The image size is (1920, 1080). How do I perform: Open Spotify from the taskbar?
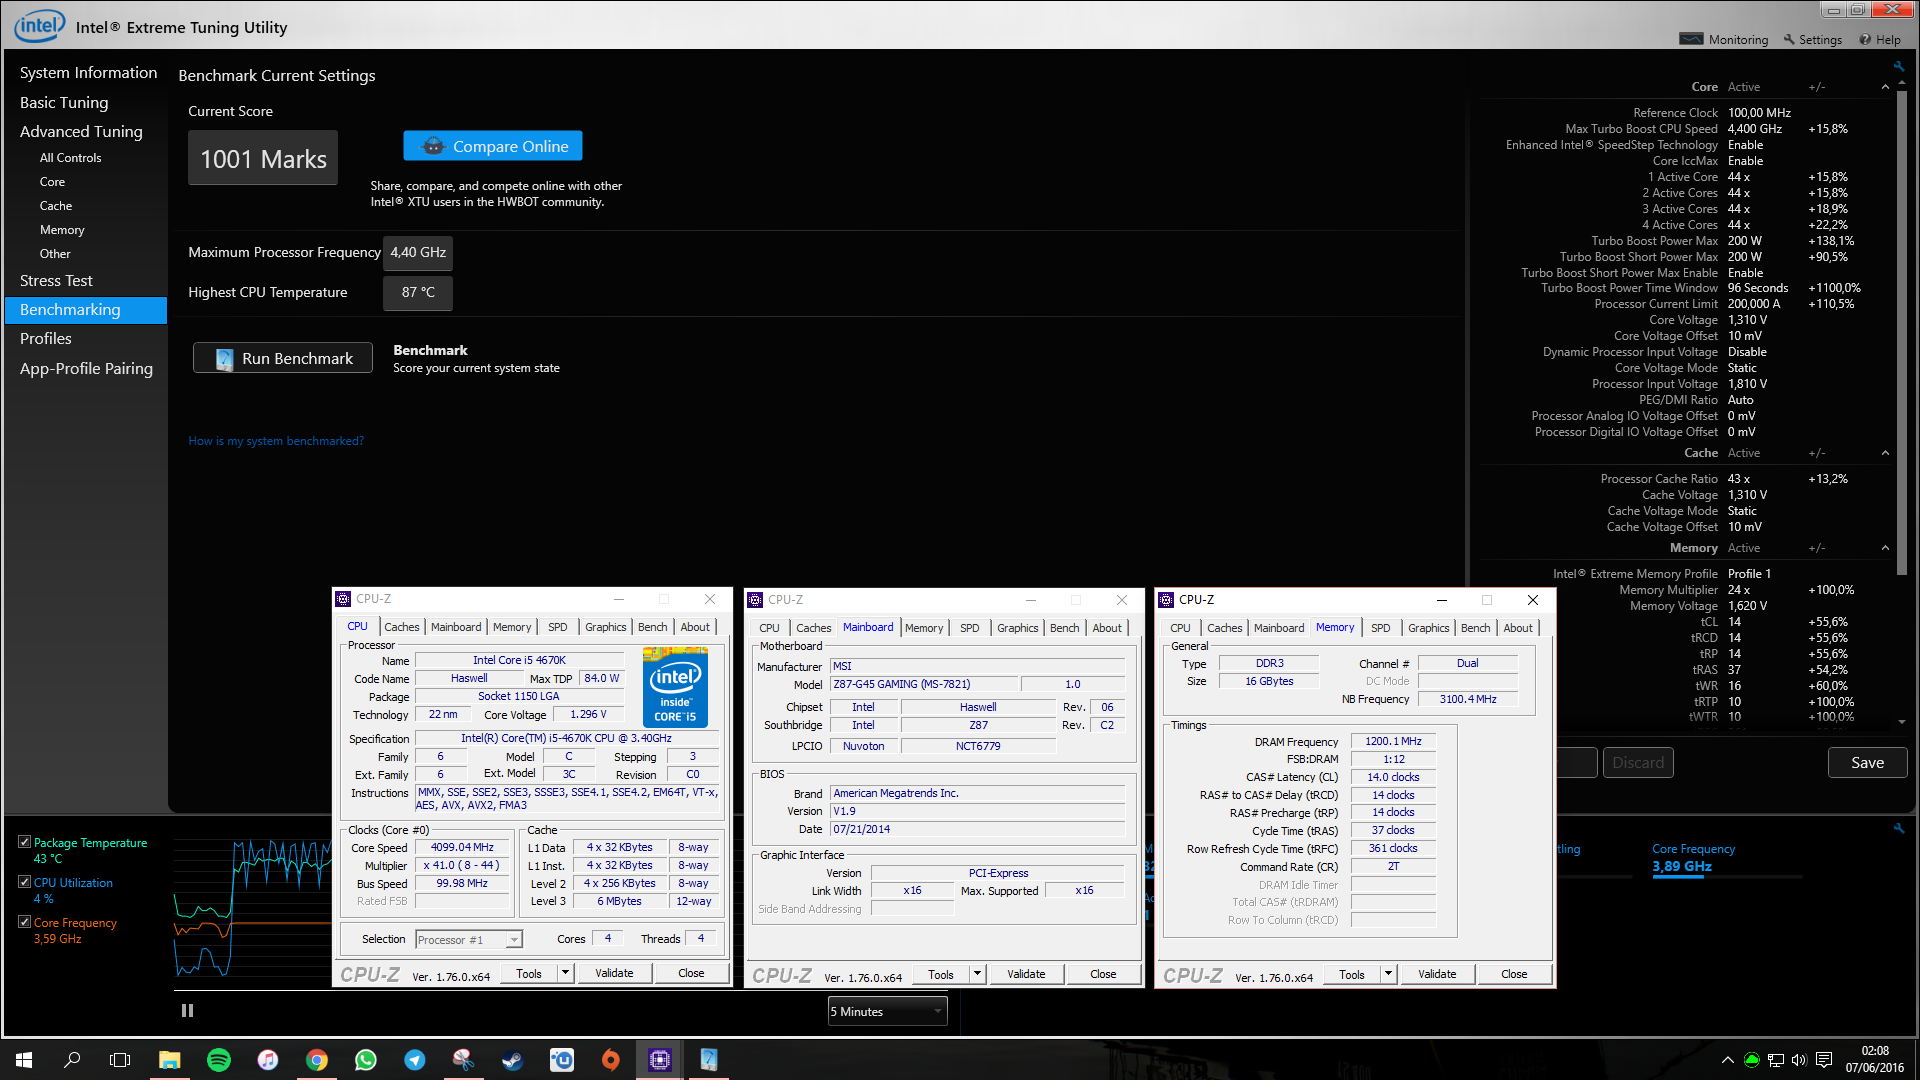[218, 1060]
